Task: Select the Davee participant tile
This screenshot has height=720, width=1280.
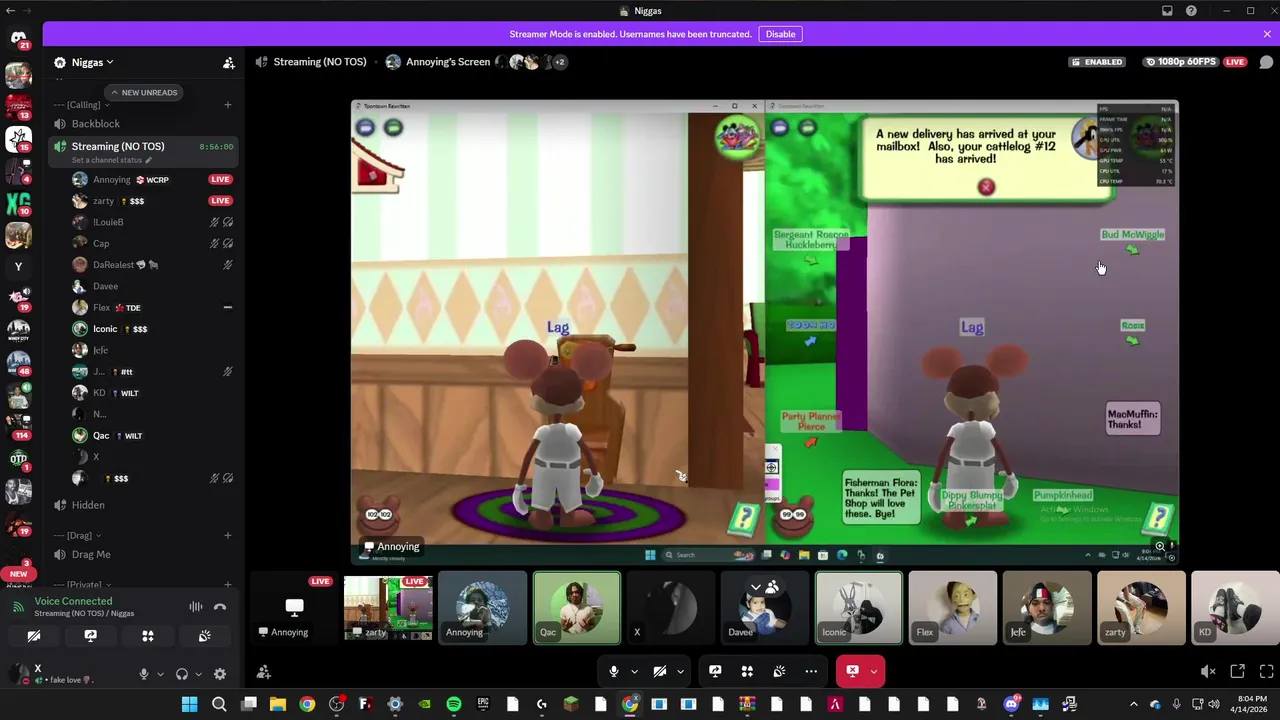Action: 765,607
